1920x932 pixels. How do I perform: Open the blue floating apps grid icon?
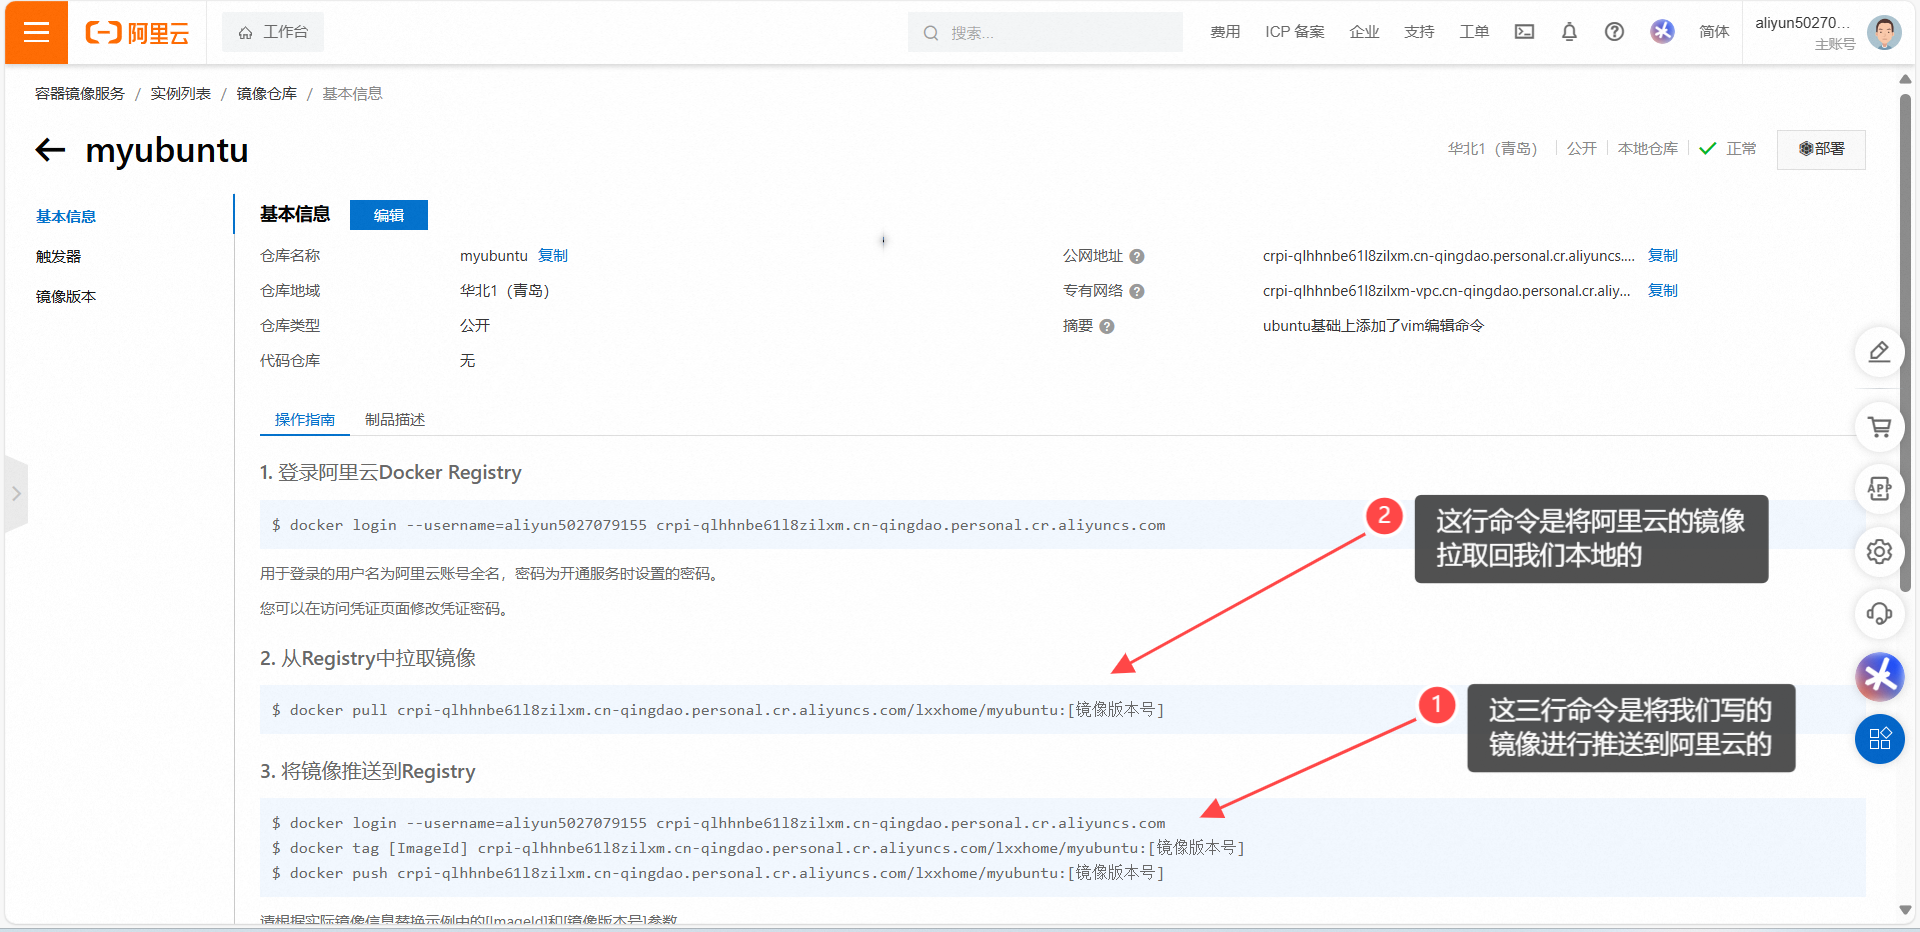click(x=1879, y=739)
